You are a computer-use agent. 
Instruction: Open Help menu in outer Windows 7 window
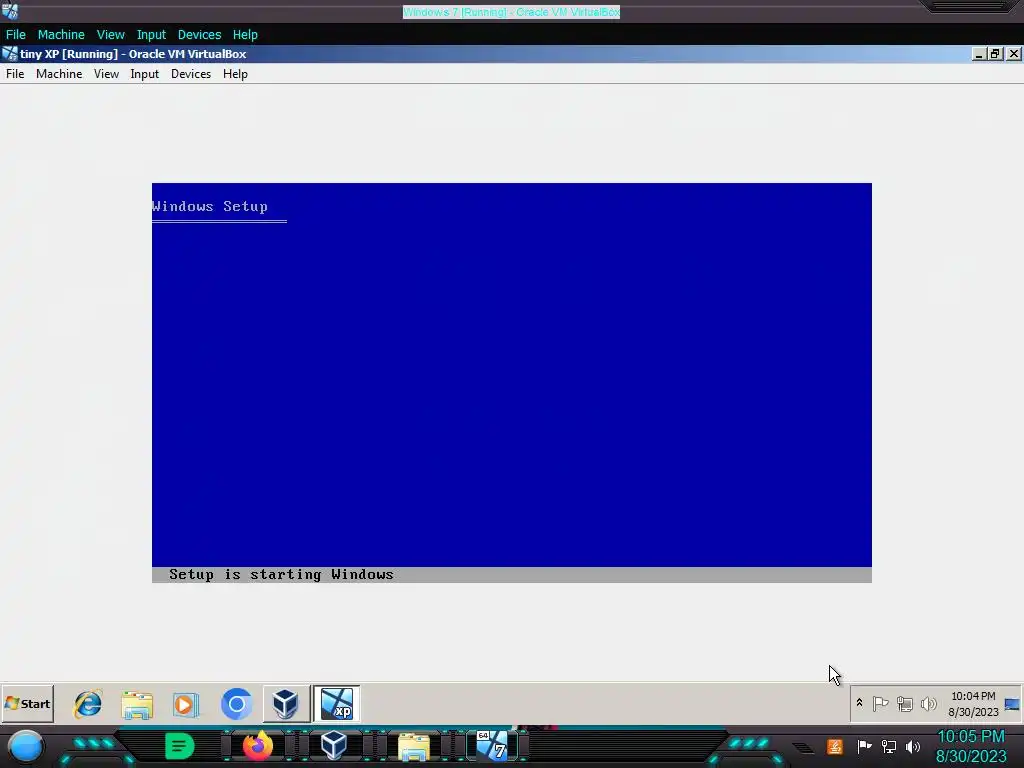(245, 35)
